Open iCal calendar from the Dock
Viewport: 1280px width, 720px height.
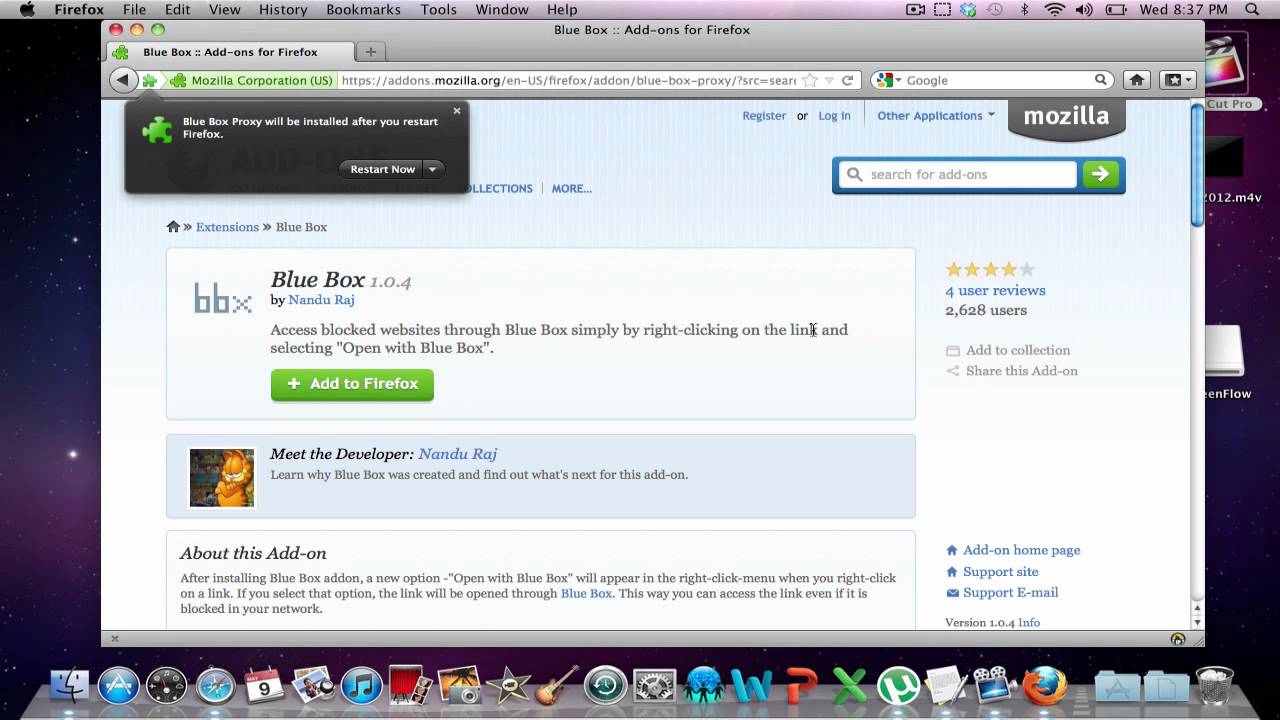pyautogui.click(x=264, y=686)
